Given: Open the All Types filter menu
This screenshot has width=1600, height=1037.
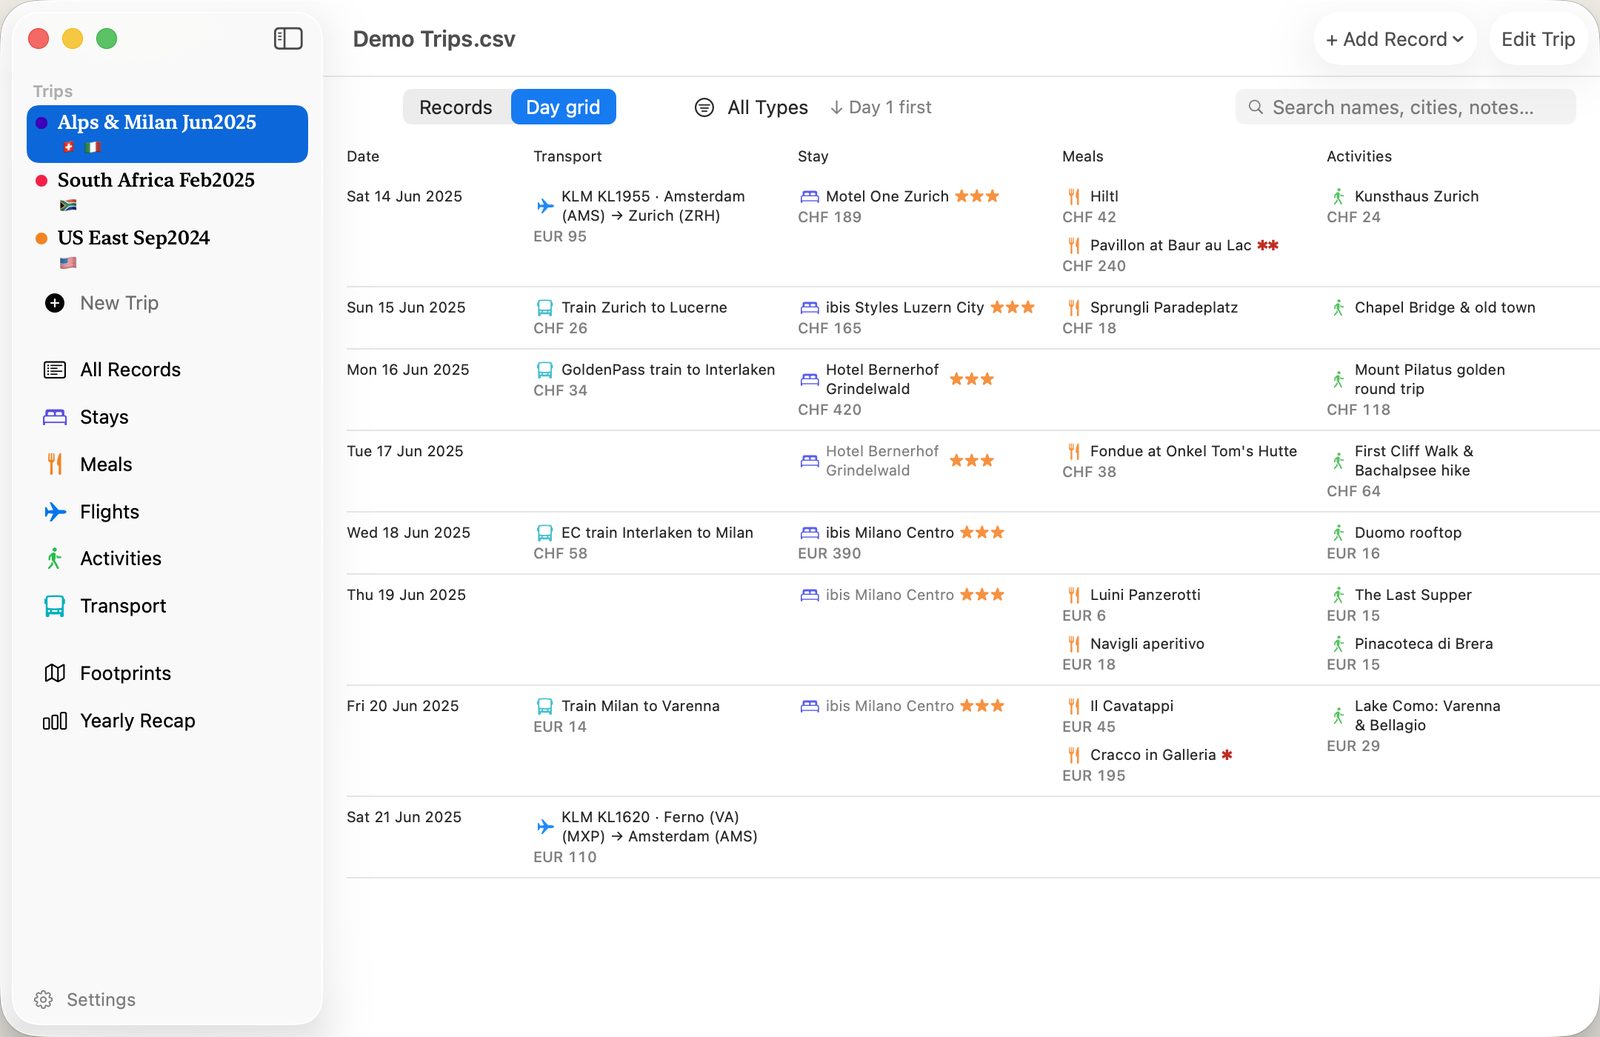Looking at the screenshot, I should click(x=751, y=107).
